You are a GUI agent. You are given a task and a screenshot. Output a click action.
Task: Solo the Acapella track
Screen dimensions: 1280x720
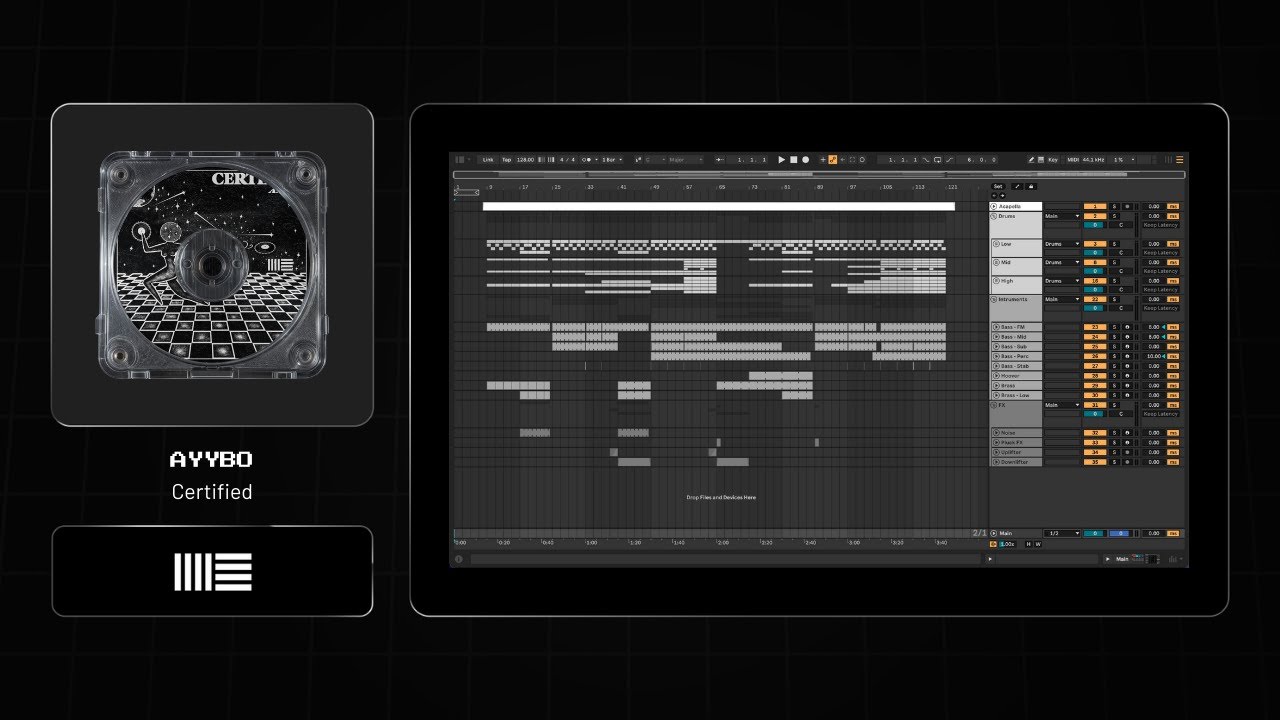[x=1114, y=206]
